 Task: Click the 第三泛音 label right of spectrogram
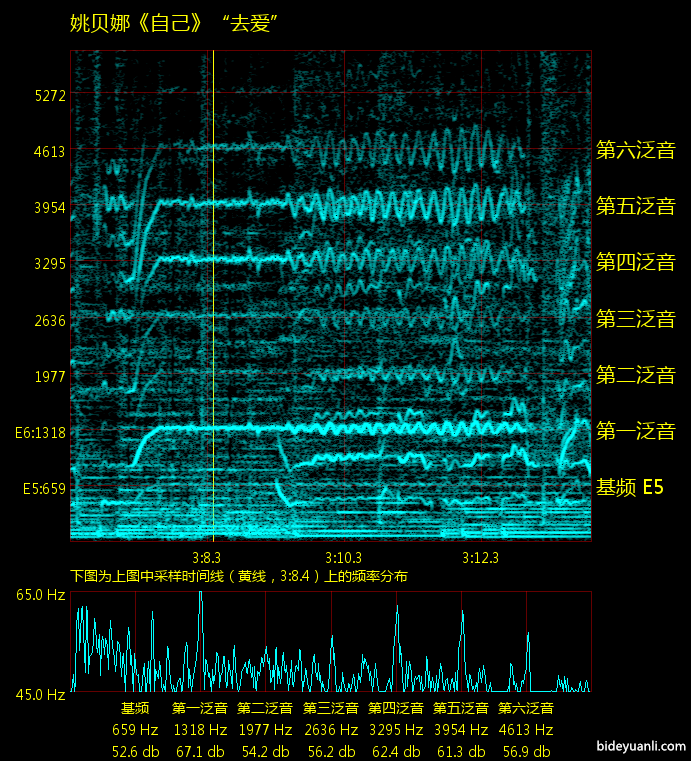[x=635, y=320]
